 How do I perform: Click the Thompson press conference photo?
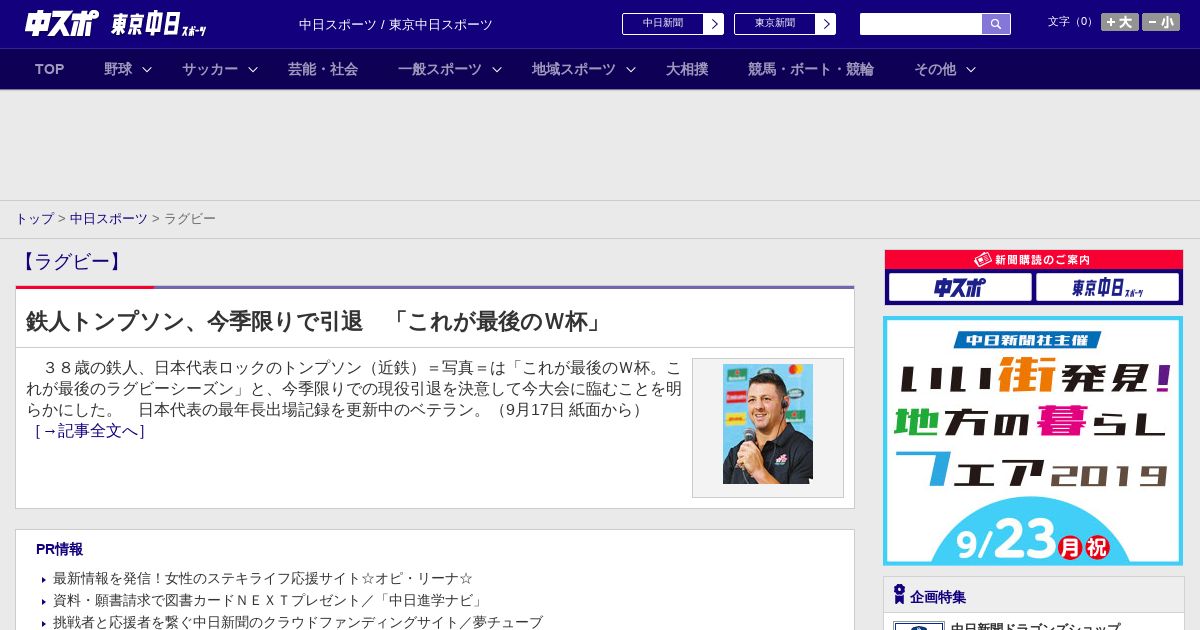point(768,424)
